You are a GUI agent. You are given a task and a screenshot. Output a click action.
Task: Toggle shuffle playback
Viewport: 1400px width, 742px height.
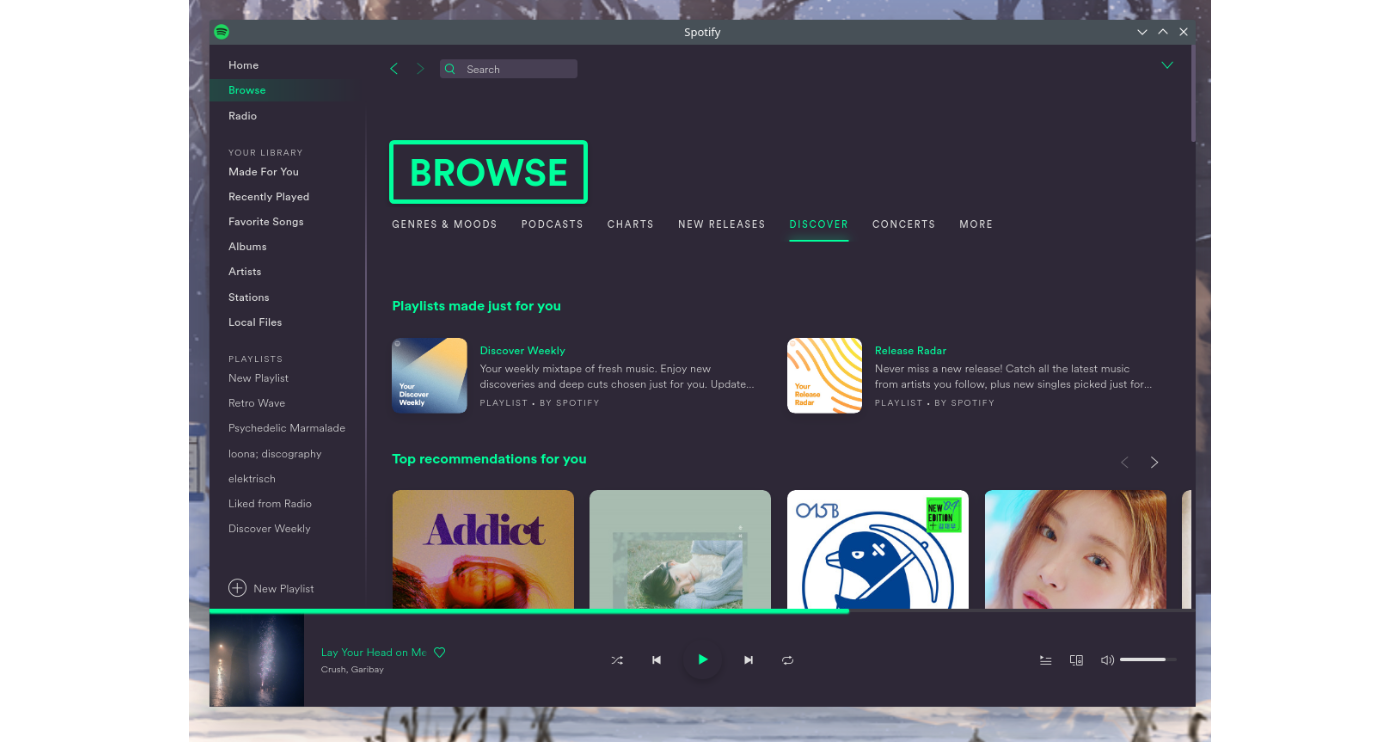(617, 660)
